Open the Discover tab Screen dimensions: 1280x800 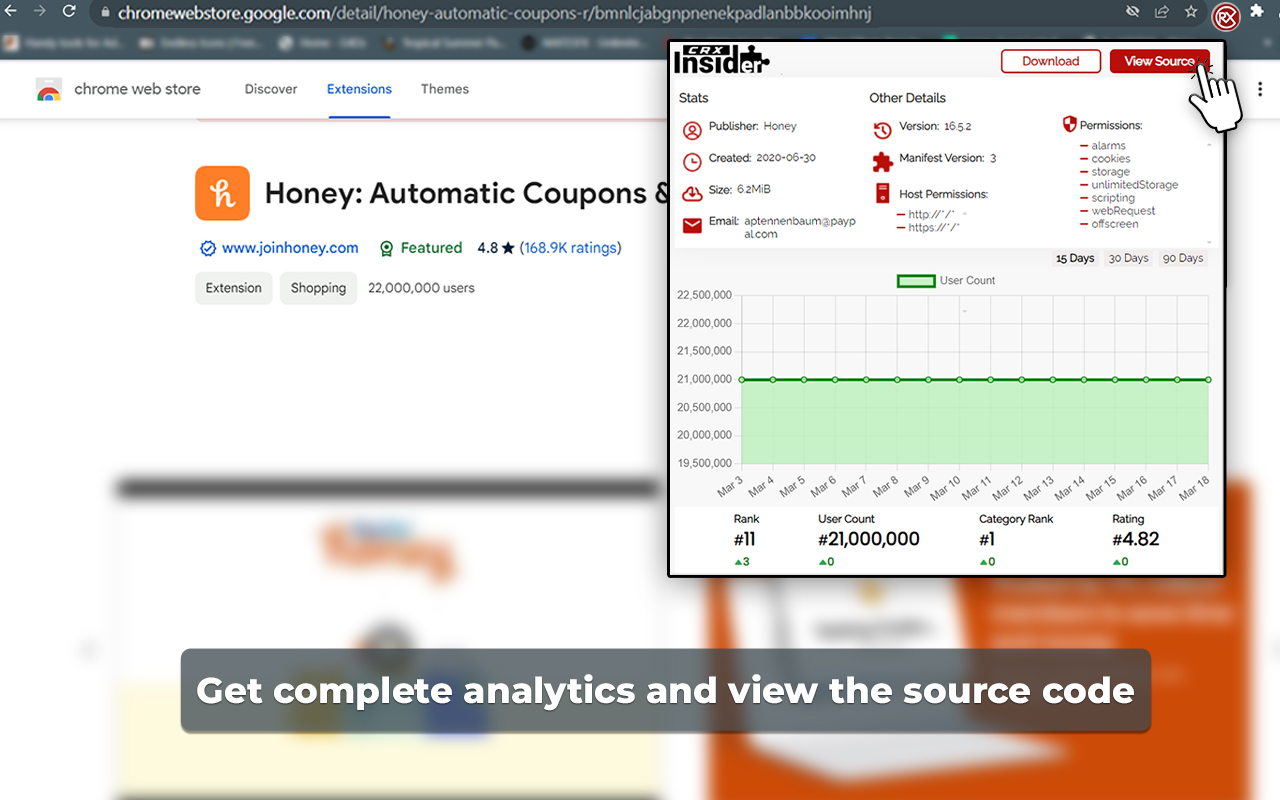click(x=271, y=89)
